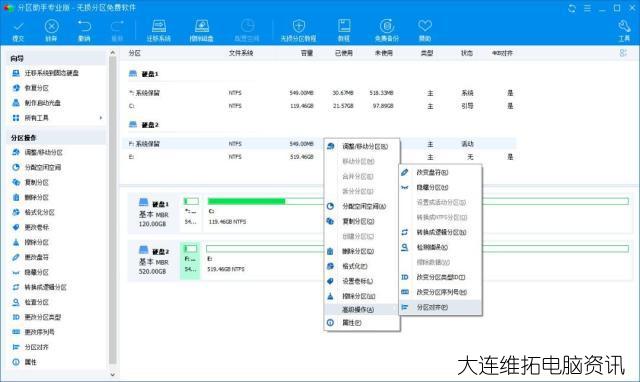
Task: Toggle the view layout icon beside column headers
Action: click(623, 53)
